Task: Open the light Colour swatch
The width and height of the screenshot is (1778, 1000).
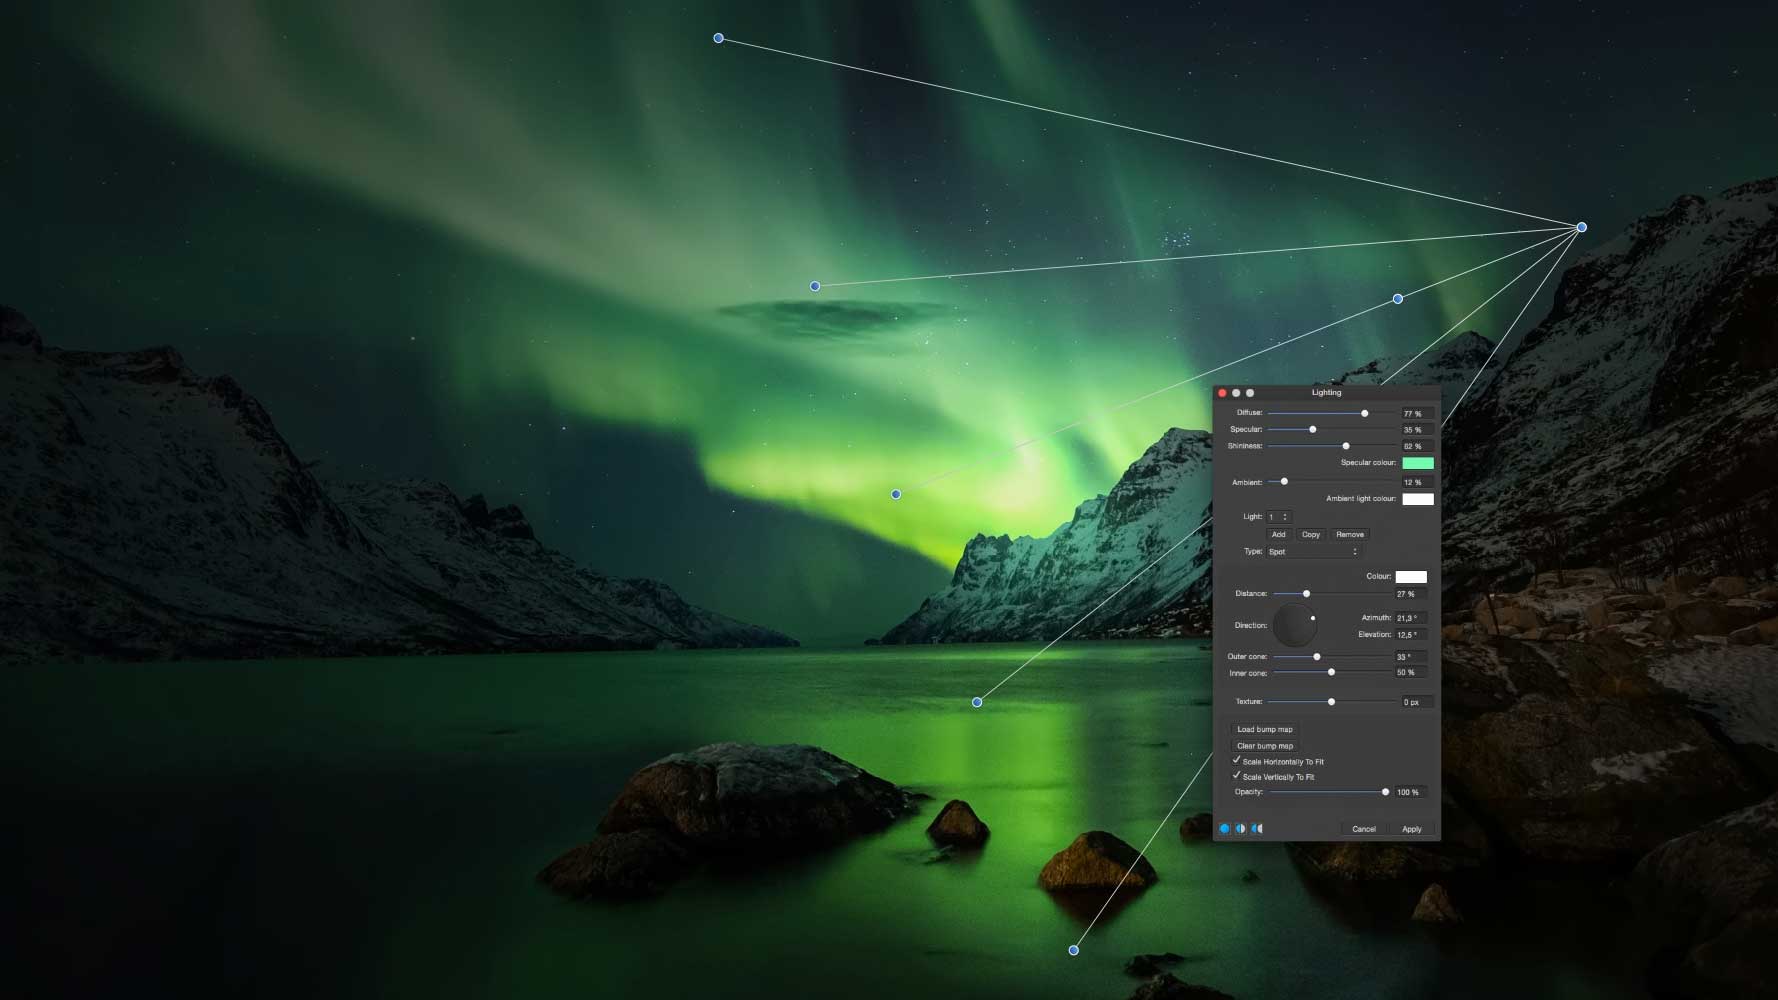Action: 1411,577
